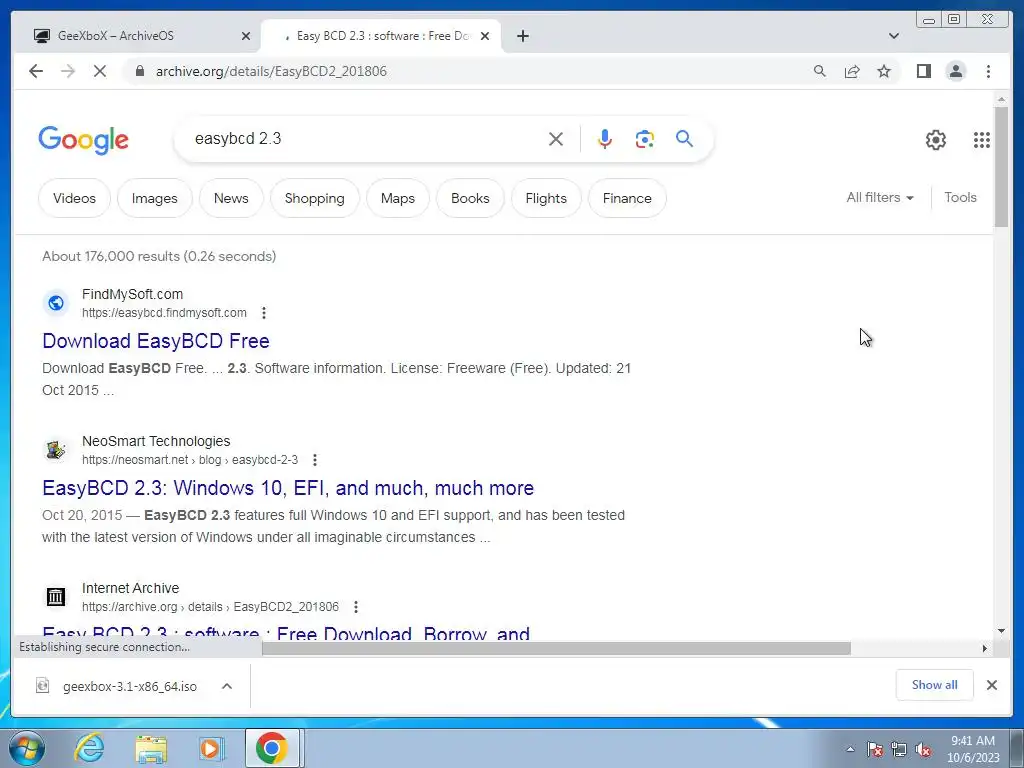Click the NeoSmart Technologies site name

[156, 441]
